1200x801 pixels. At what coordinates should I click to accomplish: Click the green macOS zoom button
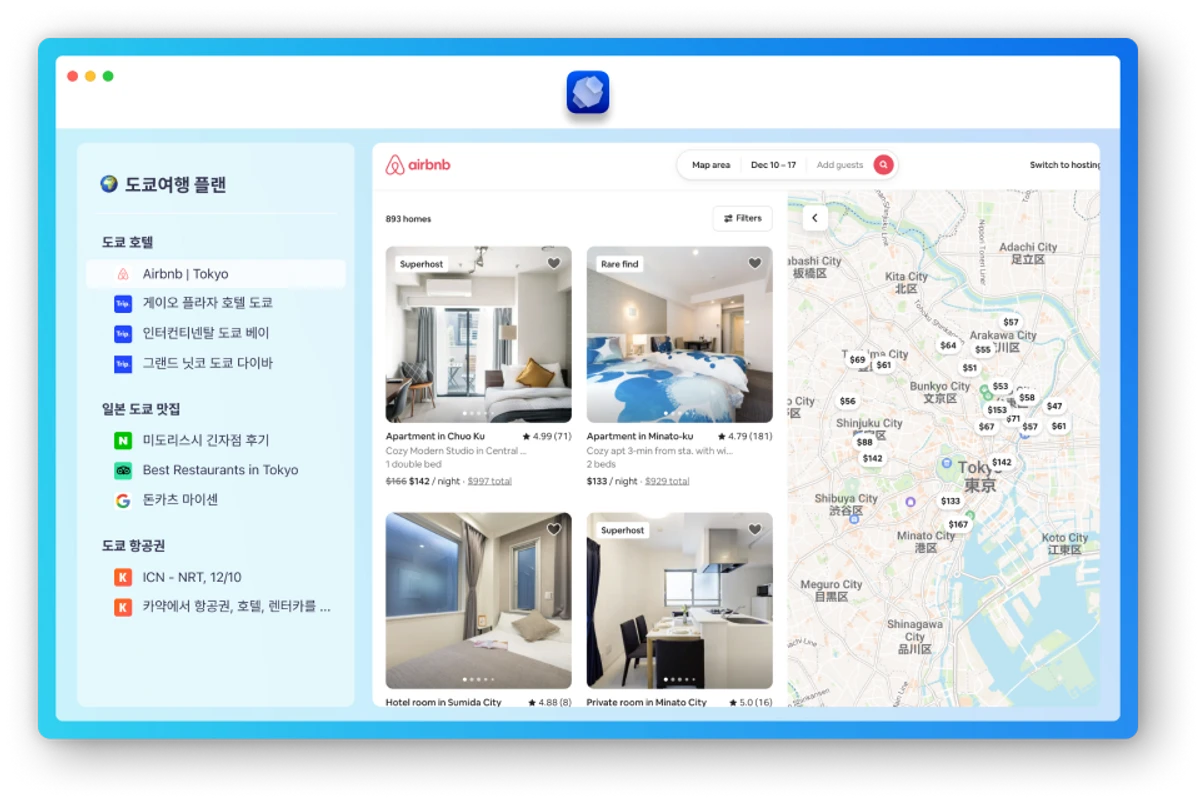[x=108, y=76]
